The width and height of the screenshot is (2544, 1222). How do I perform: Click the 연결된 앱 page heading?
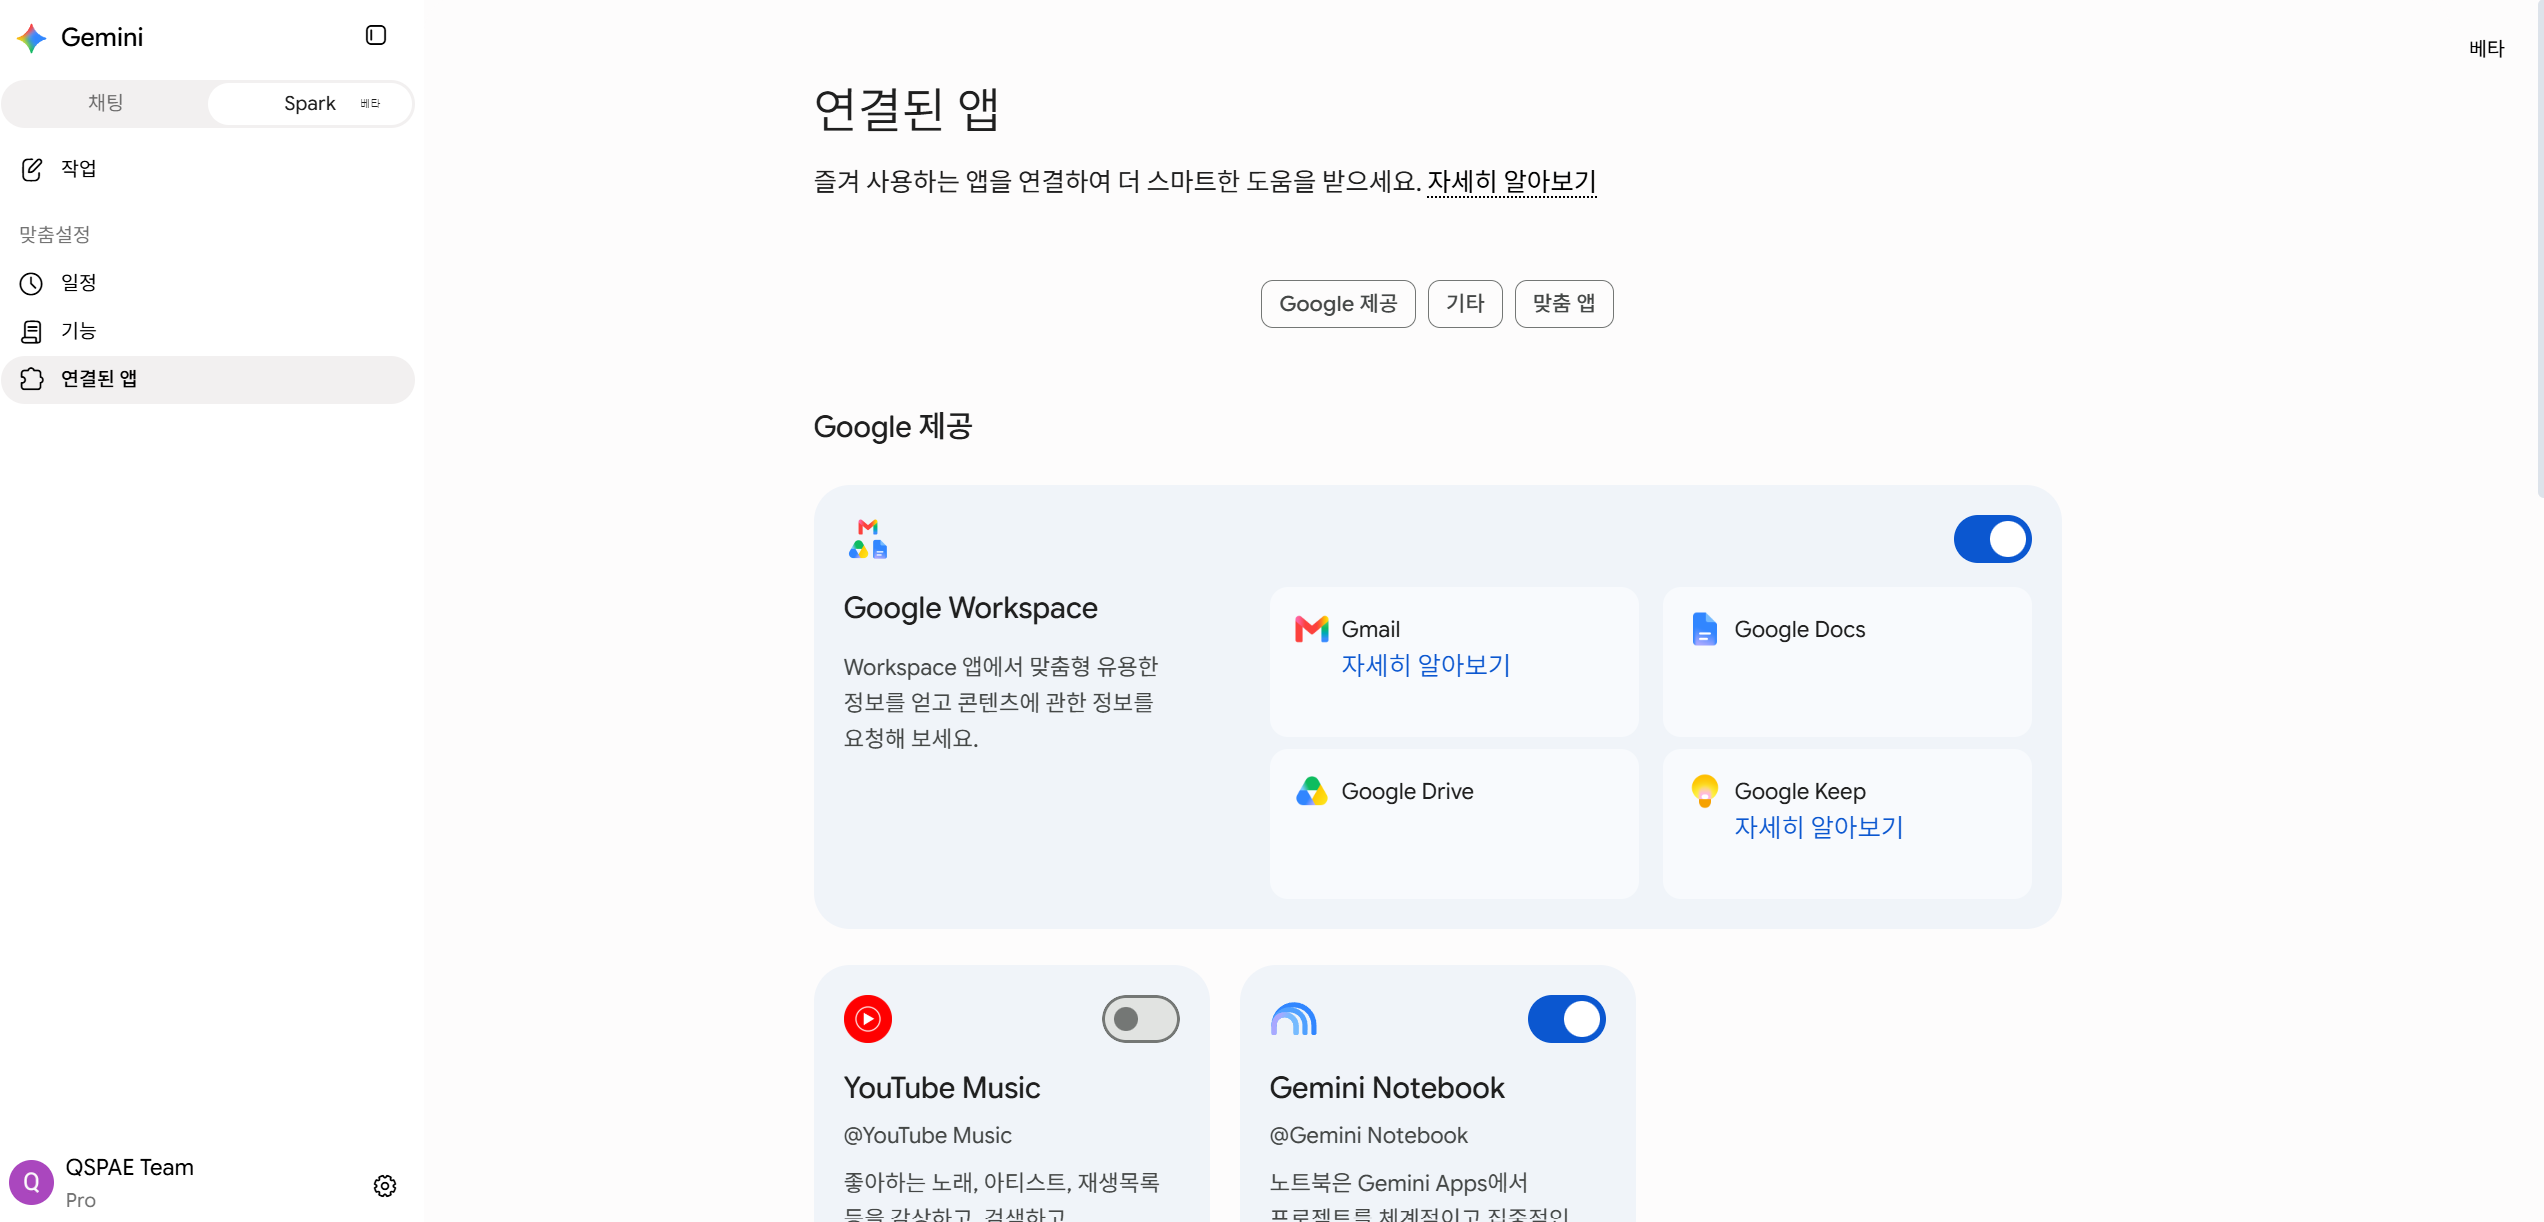[x=906, y=108]
